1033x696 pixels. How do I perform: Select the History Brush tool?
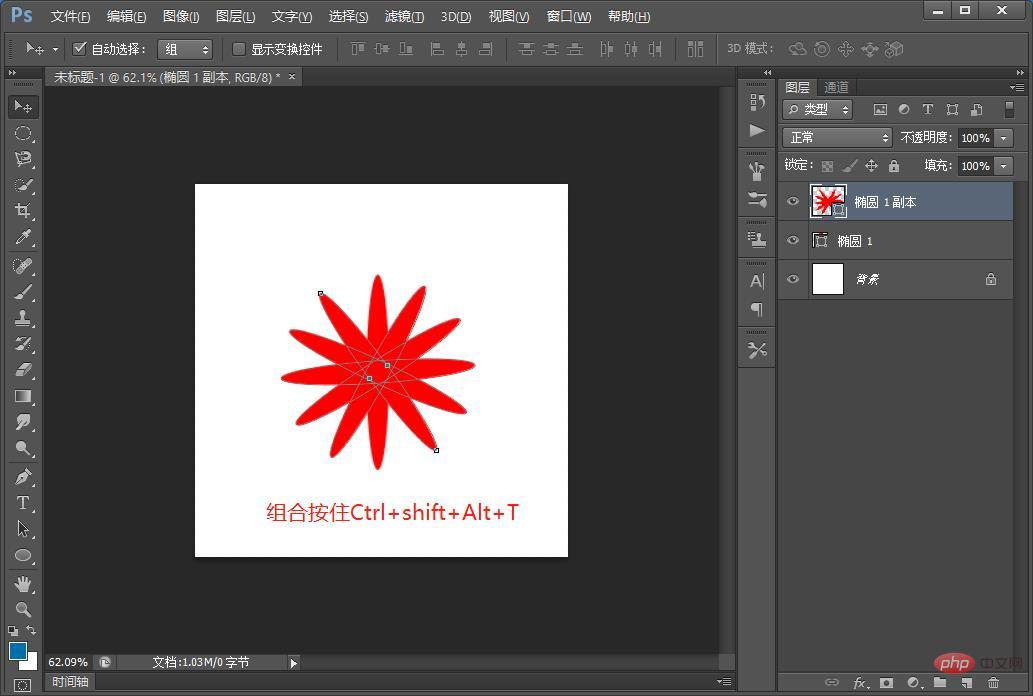tap(23, 344)
